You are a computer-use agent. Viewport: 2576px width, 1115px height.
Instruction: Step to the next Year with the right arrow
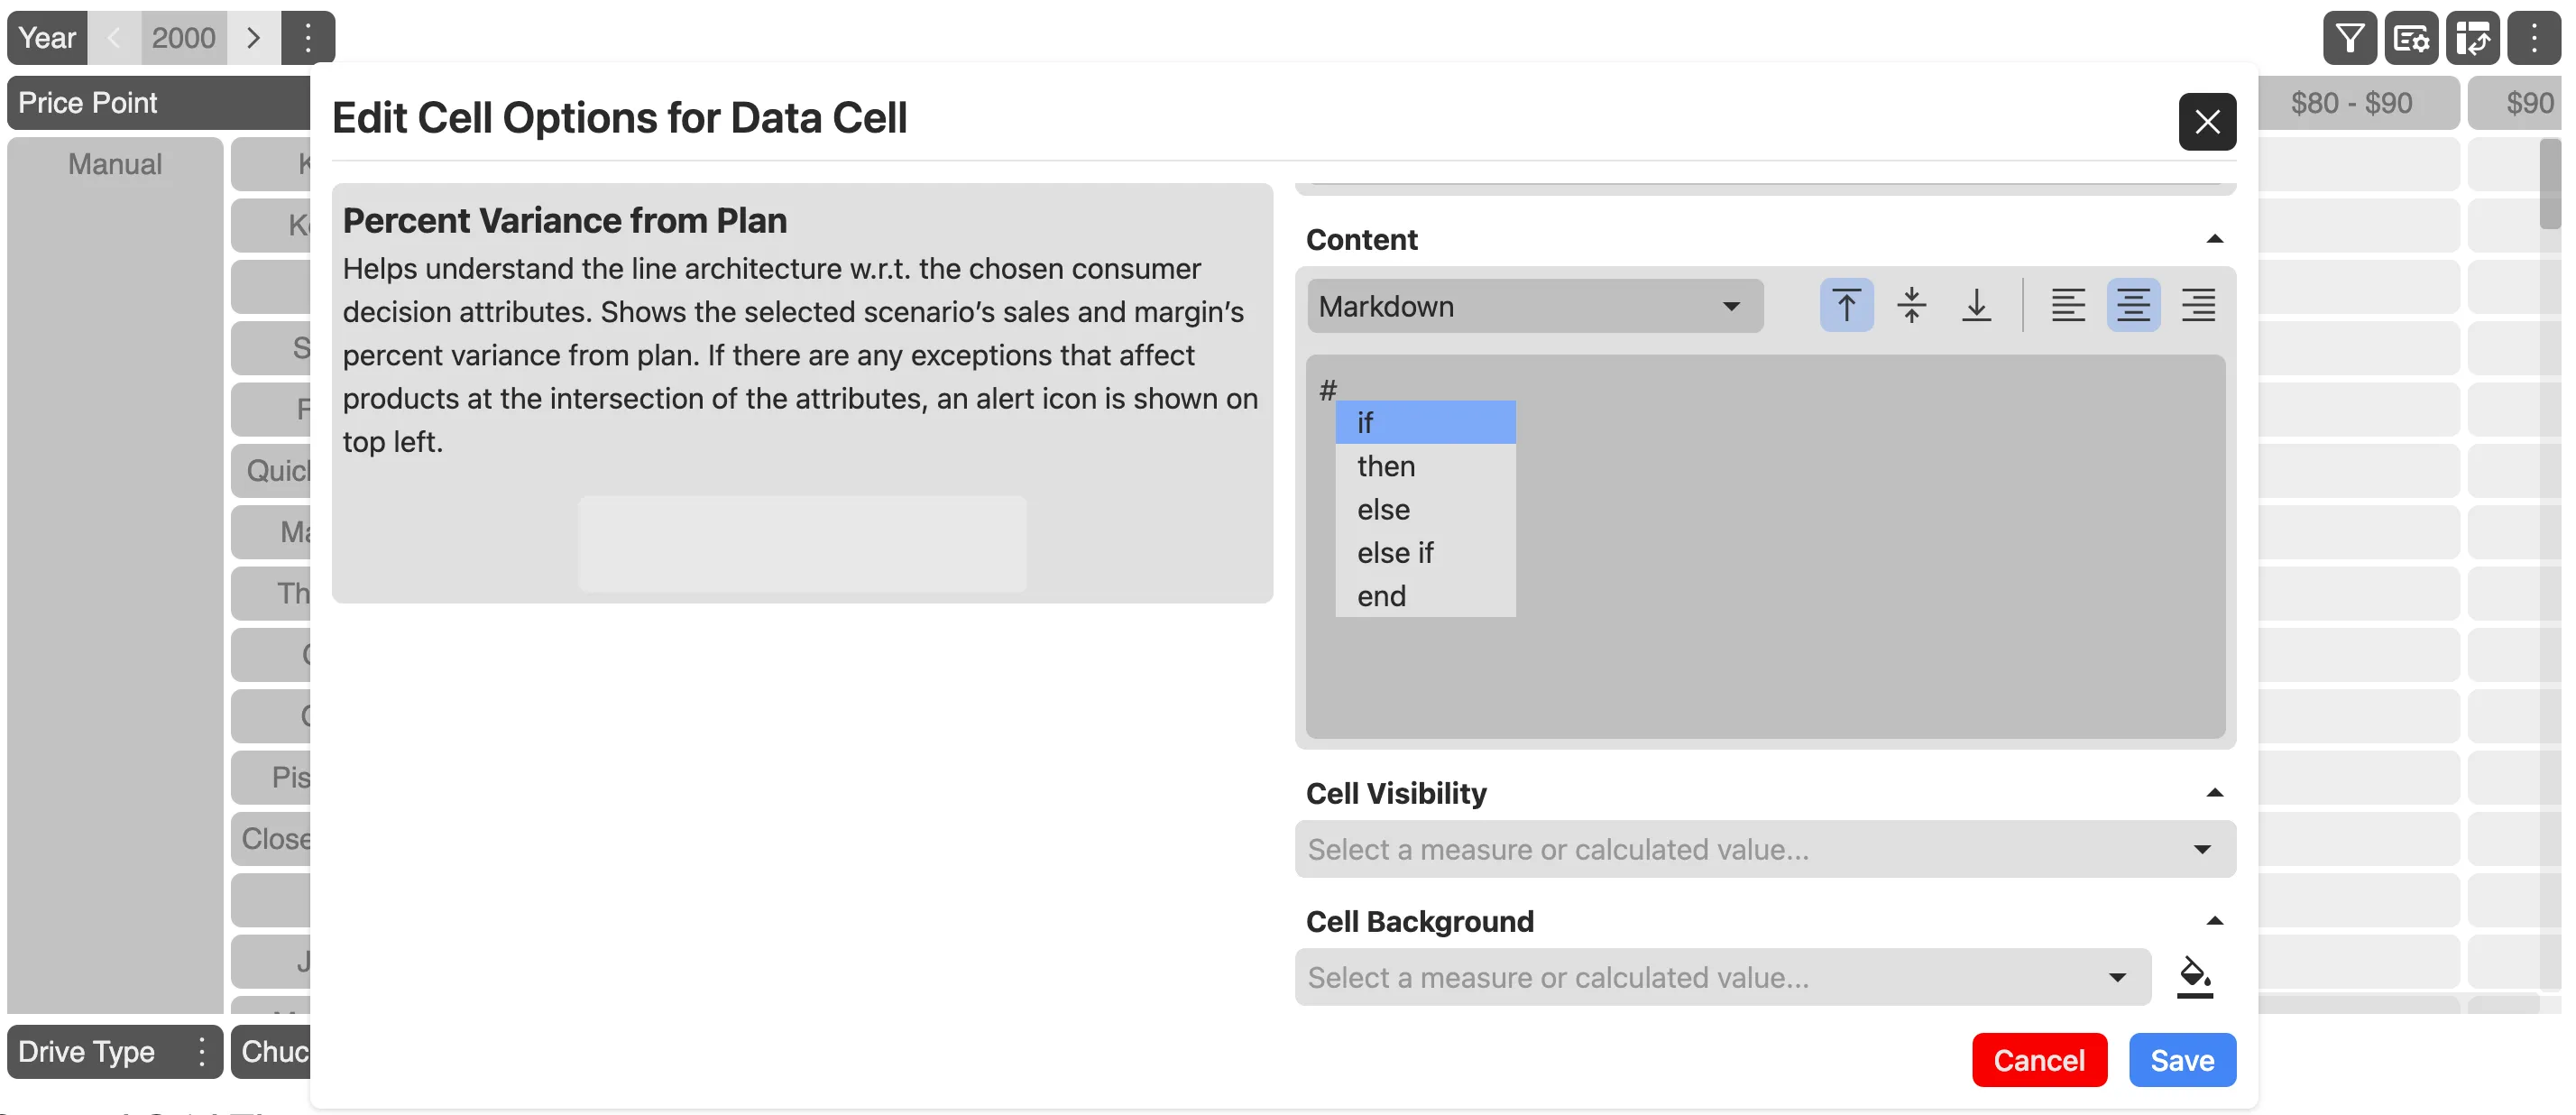click(254, 37)
